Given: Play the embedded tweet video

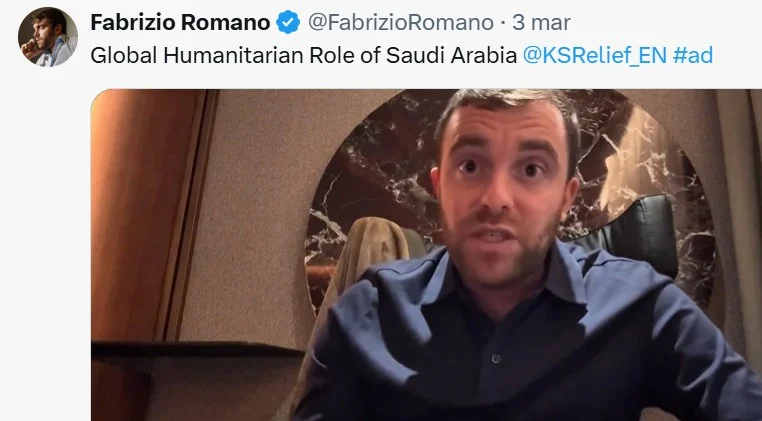Looking at the screenshot, I should tap(426, 255).
